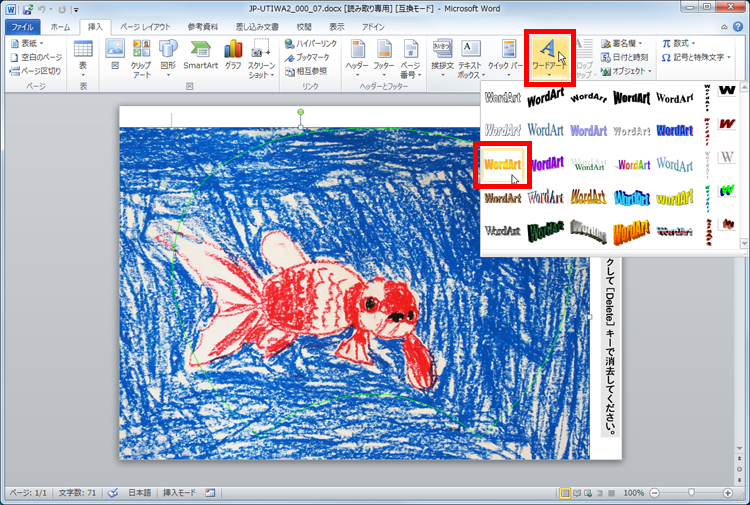Open Word Help with the question mark icon
Viewport: 750px width, 505px height.
[739, 27]
